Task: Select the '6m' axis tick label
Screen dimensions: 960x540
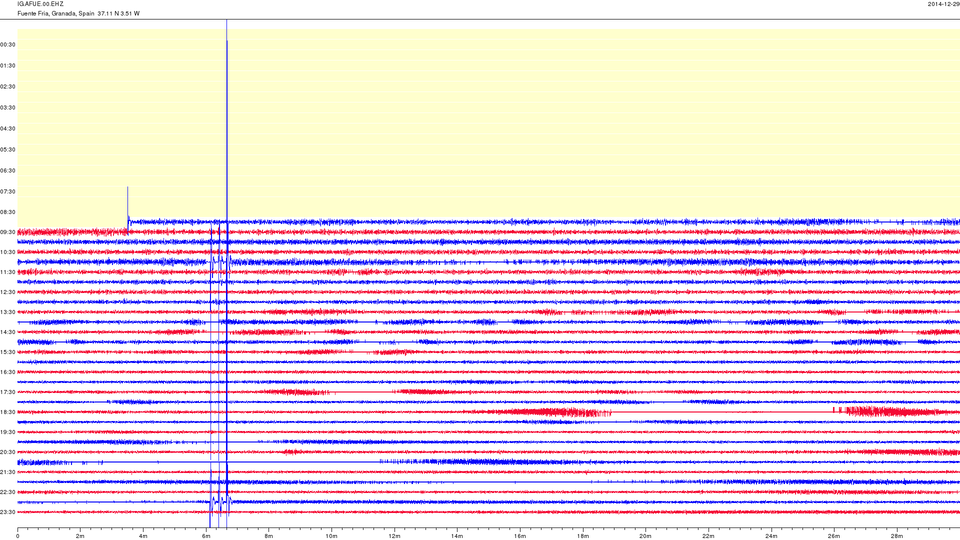Action: (x=206, y=536)
